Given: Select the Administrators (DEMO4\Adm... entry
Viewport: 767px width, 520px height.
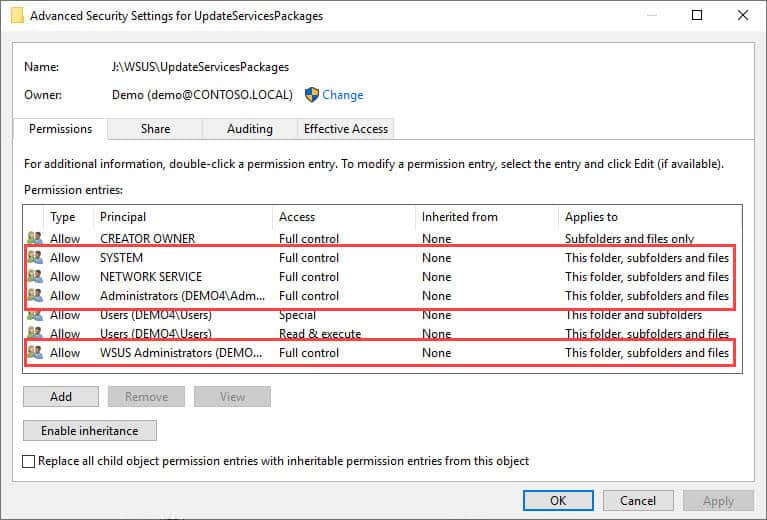Looking at the screenshot, I should click(x=182, y=296).
